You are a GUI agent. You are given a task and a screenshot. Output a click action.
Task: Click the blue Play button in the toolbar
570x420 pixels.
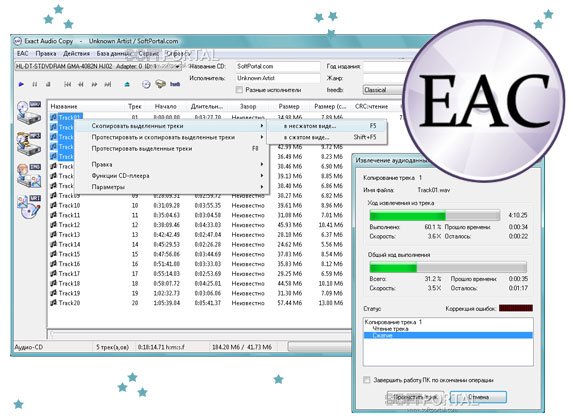[21, 84]
